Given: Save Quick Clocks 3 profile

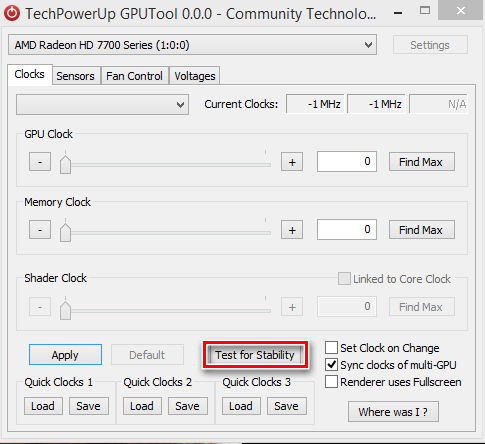Looking at the screenshot, I should point(287,406).
